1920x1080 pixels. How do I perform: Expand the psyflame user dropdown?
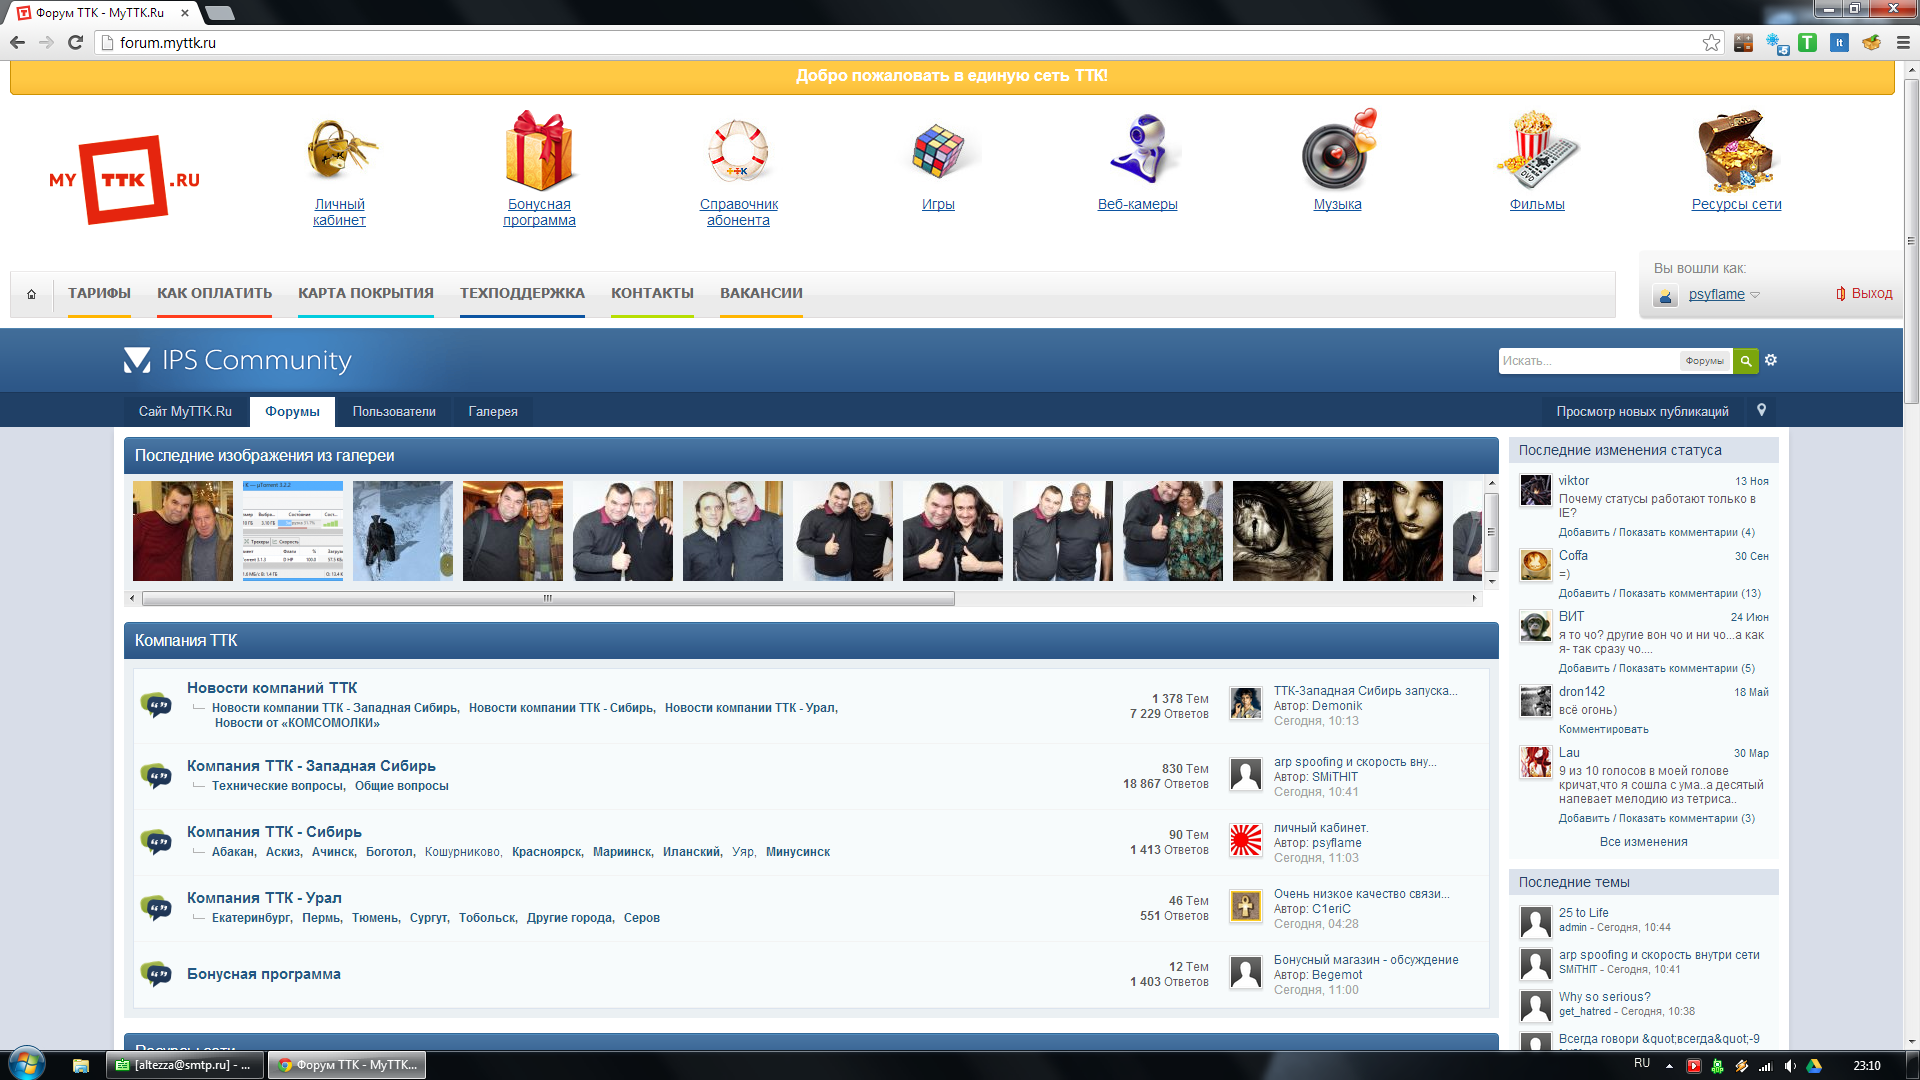pos(1755,295)
